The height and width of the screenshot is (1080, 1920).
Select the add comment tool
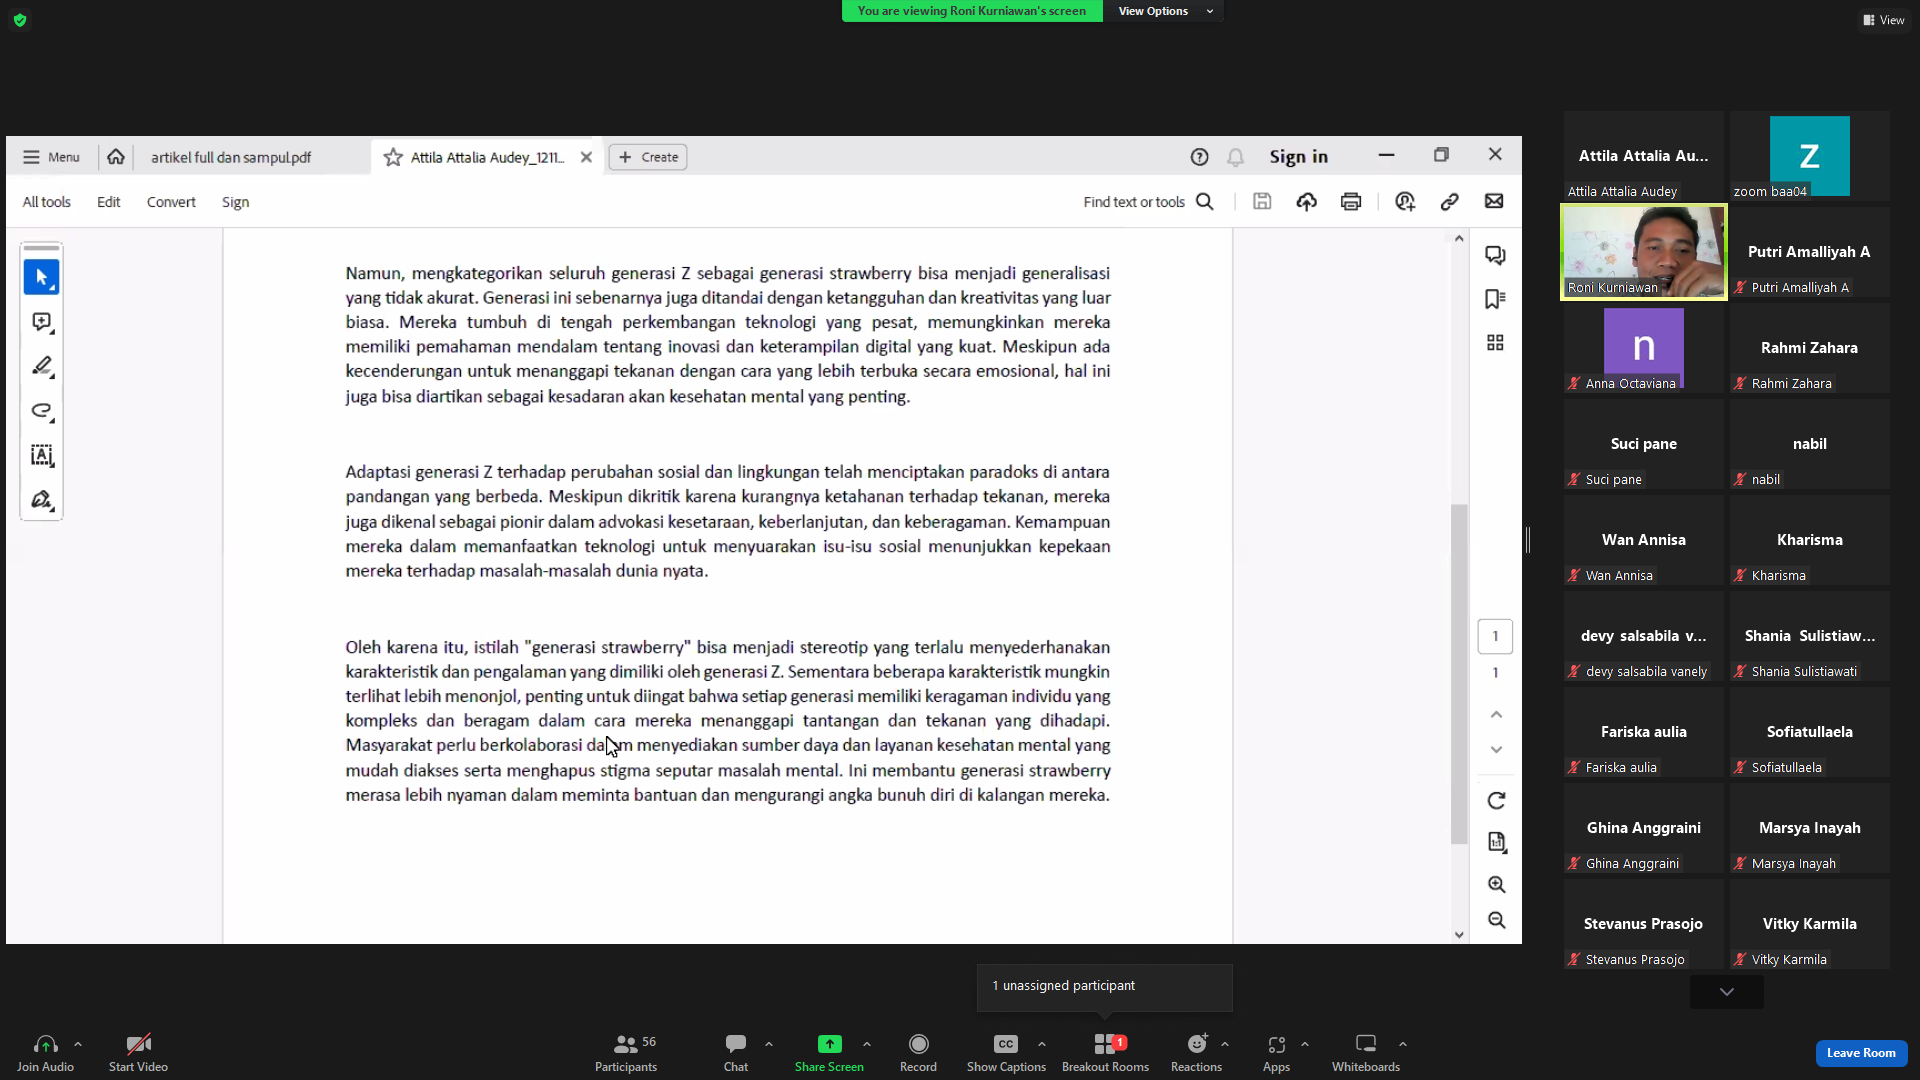click(x=41, y=322)
